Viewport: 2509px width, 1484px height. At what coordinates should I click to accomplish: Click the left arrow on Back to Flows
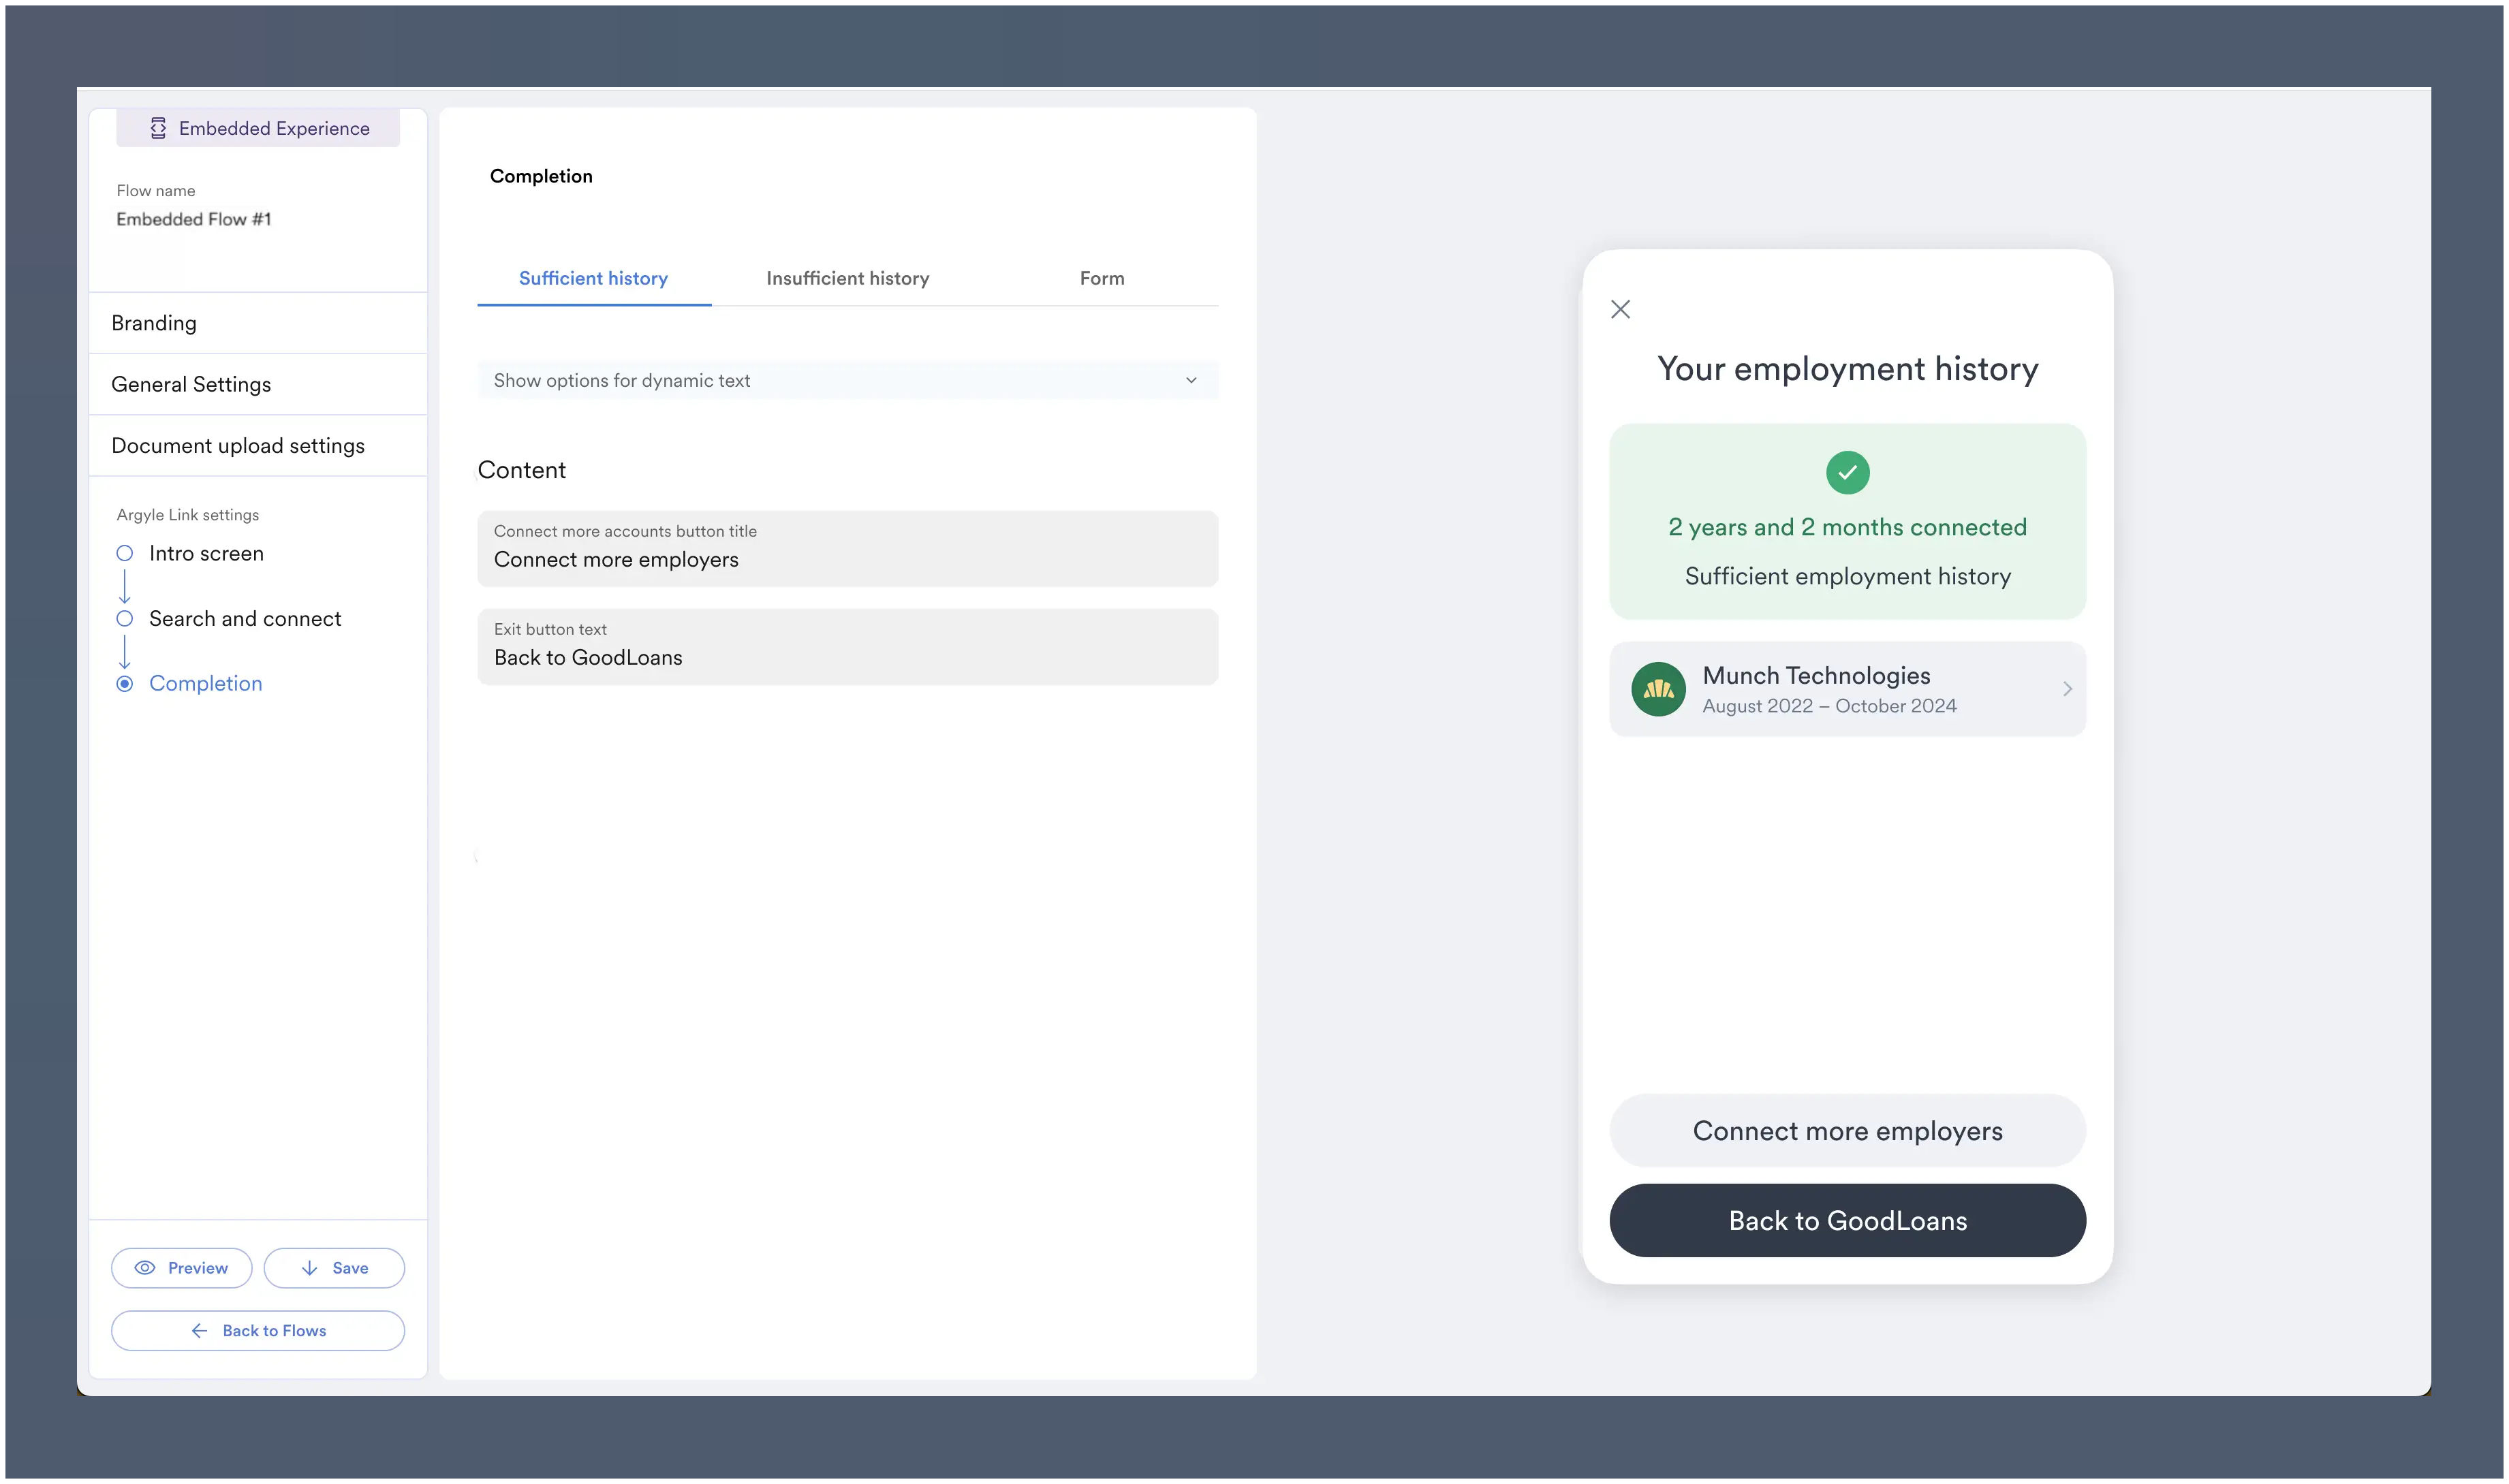tap(199, 1331)
